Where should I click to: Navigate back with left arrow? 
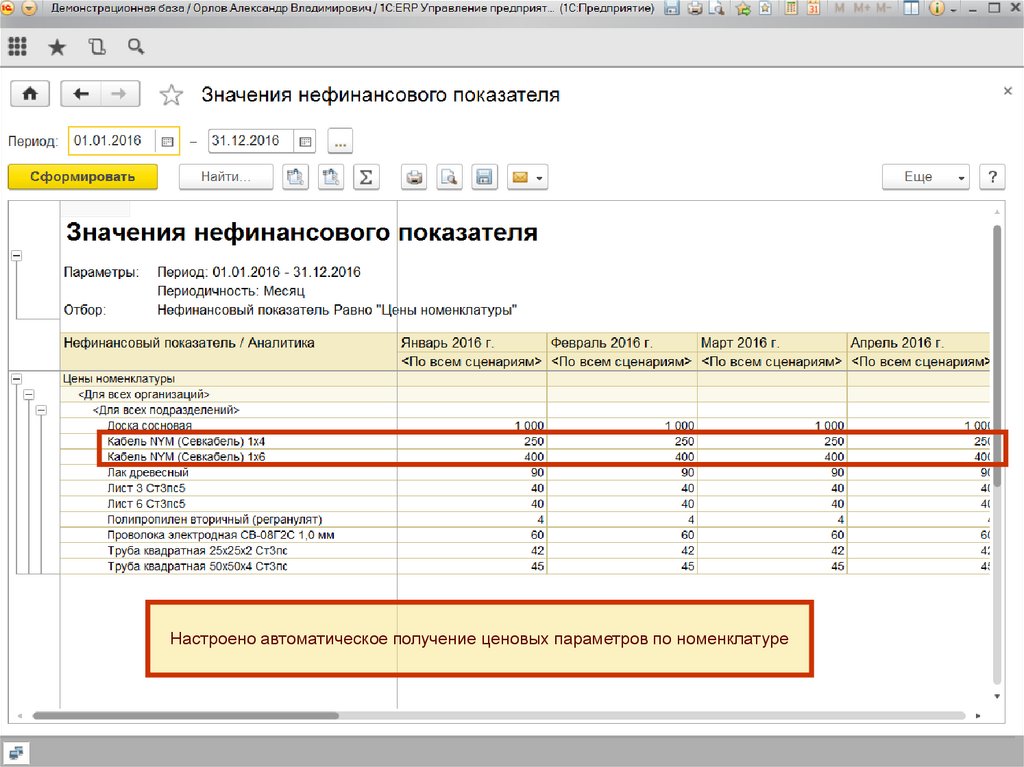coord(81,94)
